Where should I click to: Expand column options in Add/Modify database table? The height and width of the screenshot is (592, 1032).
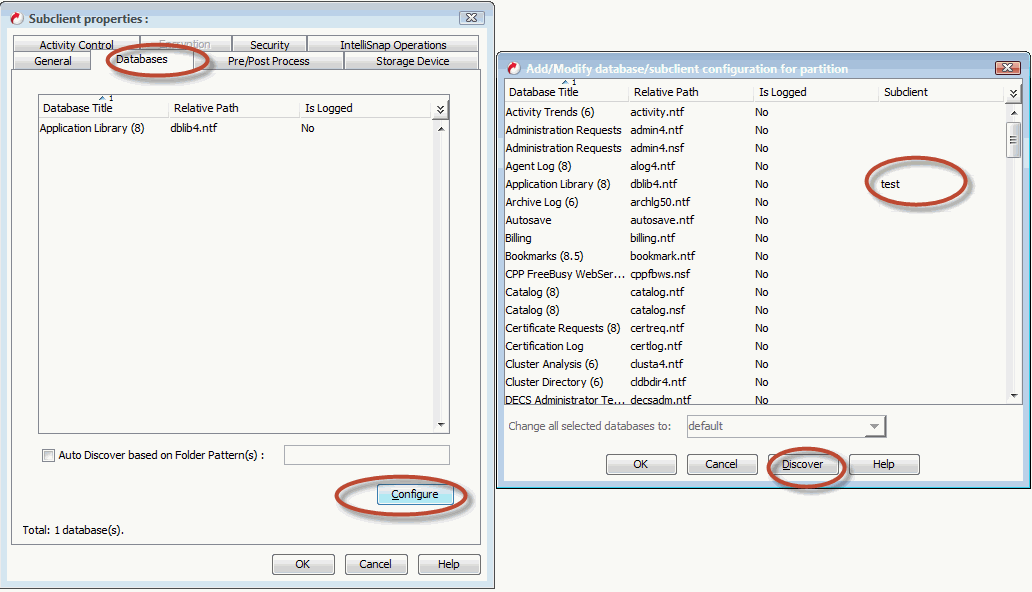pyautogui.click(x=1013, y=93)
